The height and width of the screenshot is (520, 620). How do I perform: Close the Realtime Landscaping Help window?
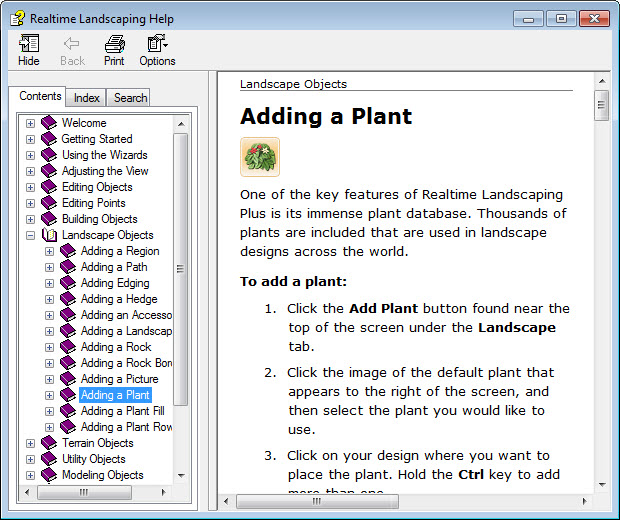(594, 19)
